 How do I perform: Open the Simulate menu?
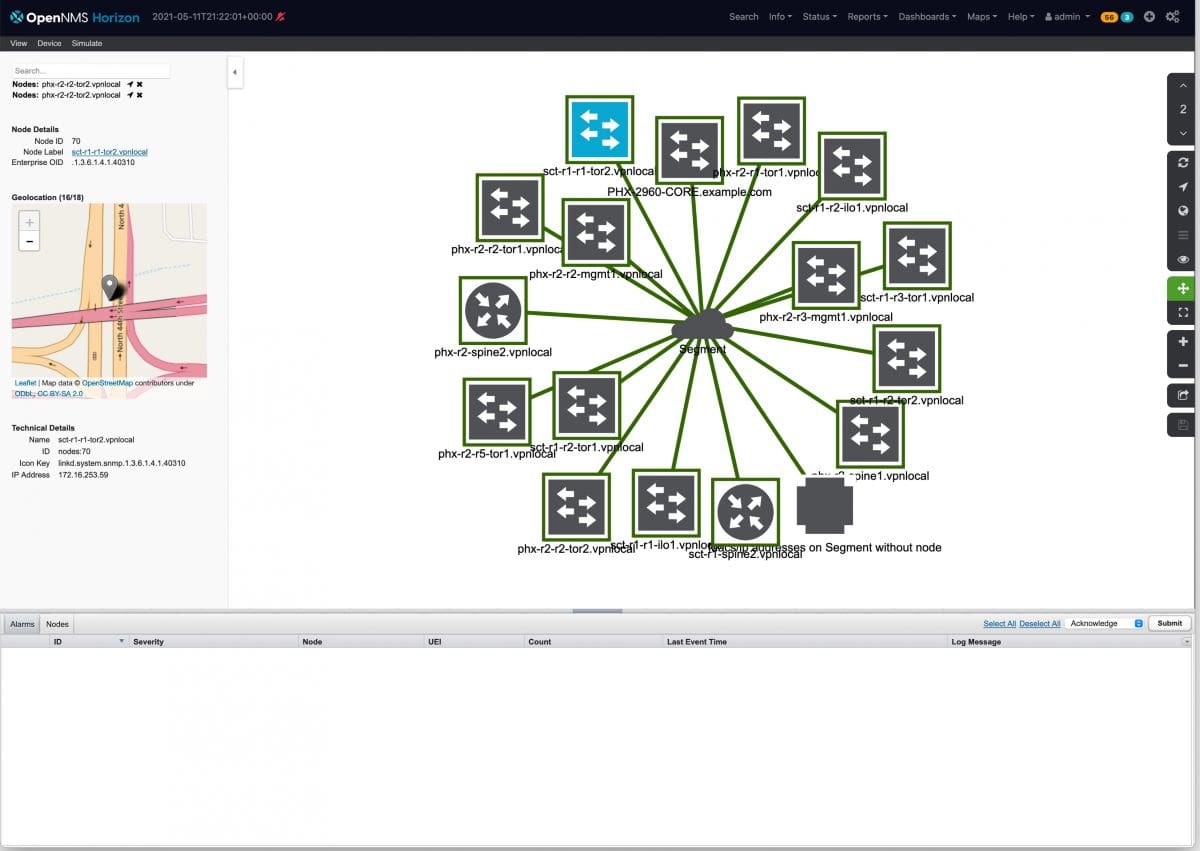[87, 43]
